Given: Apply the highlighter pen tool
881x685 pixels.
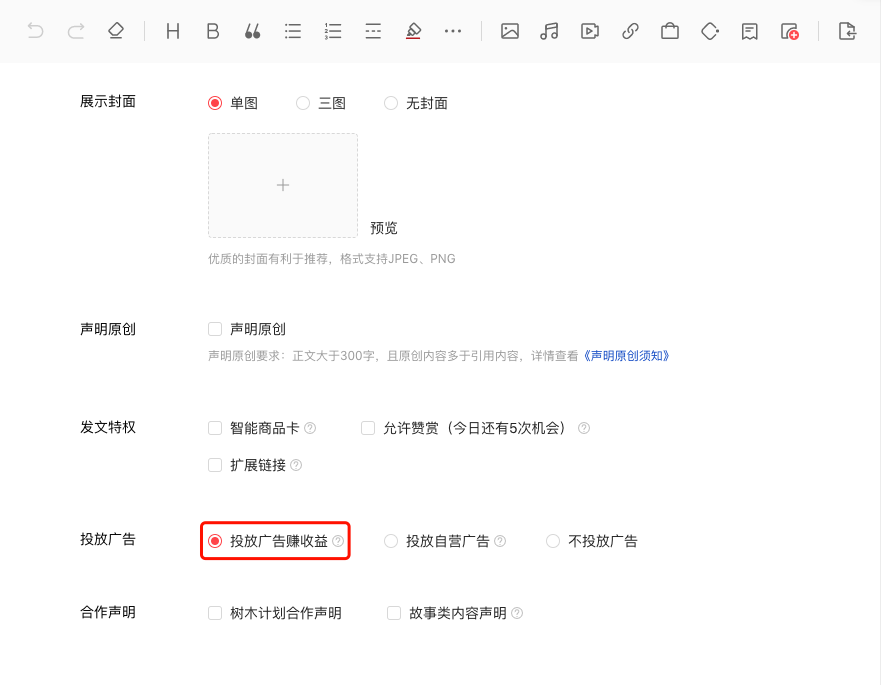Looking at the screenshot, I should point(413,31).
